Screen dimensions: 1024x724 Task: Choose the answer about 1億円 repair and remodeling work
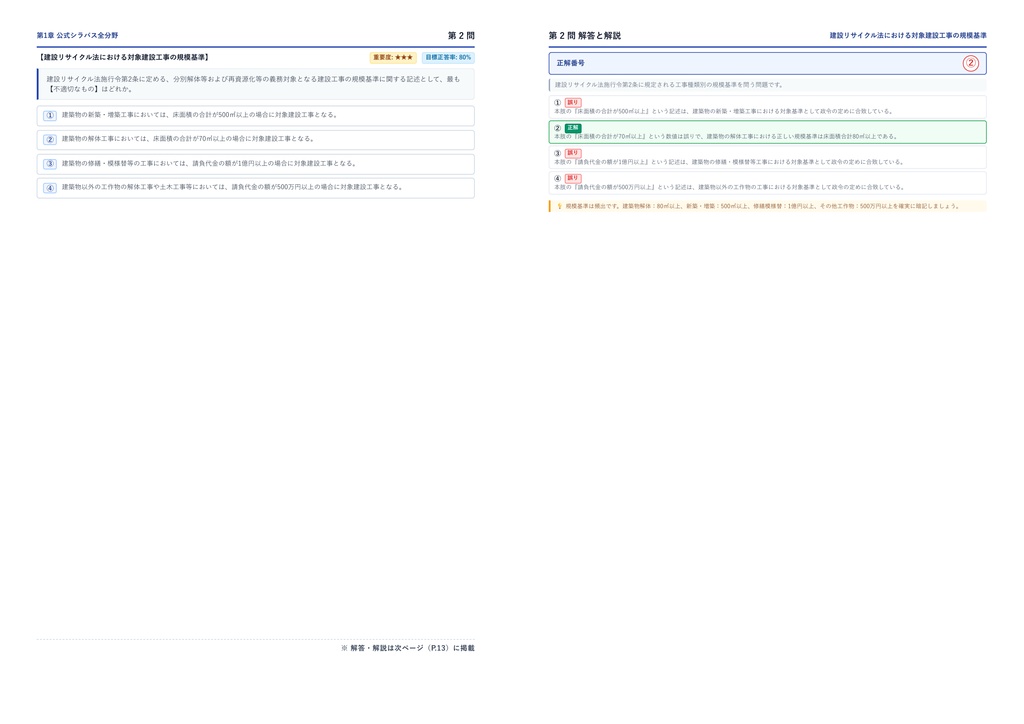(x=255, y=164)
